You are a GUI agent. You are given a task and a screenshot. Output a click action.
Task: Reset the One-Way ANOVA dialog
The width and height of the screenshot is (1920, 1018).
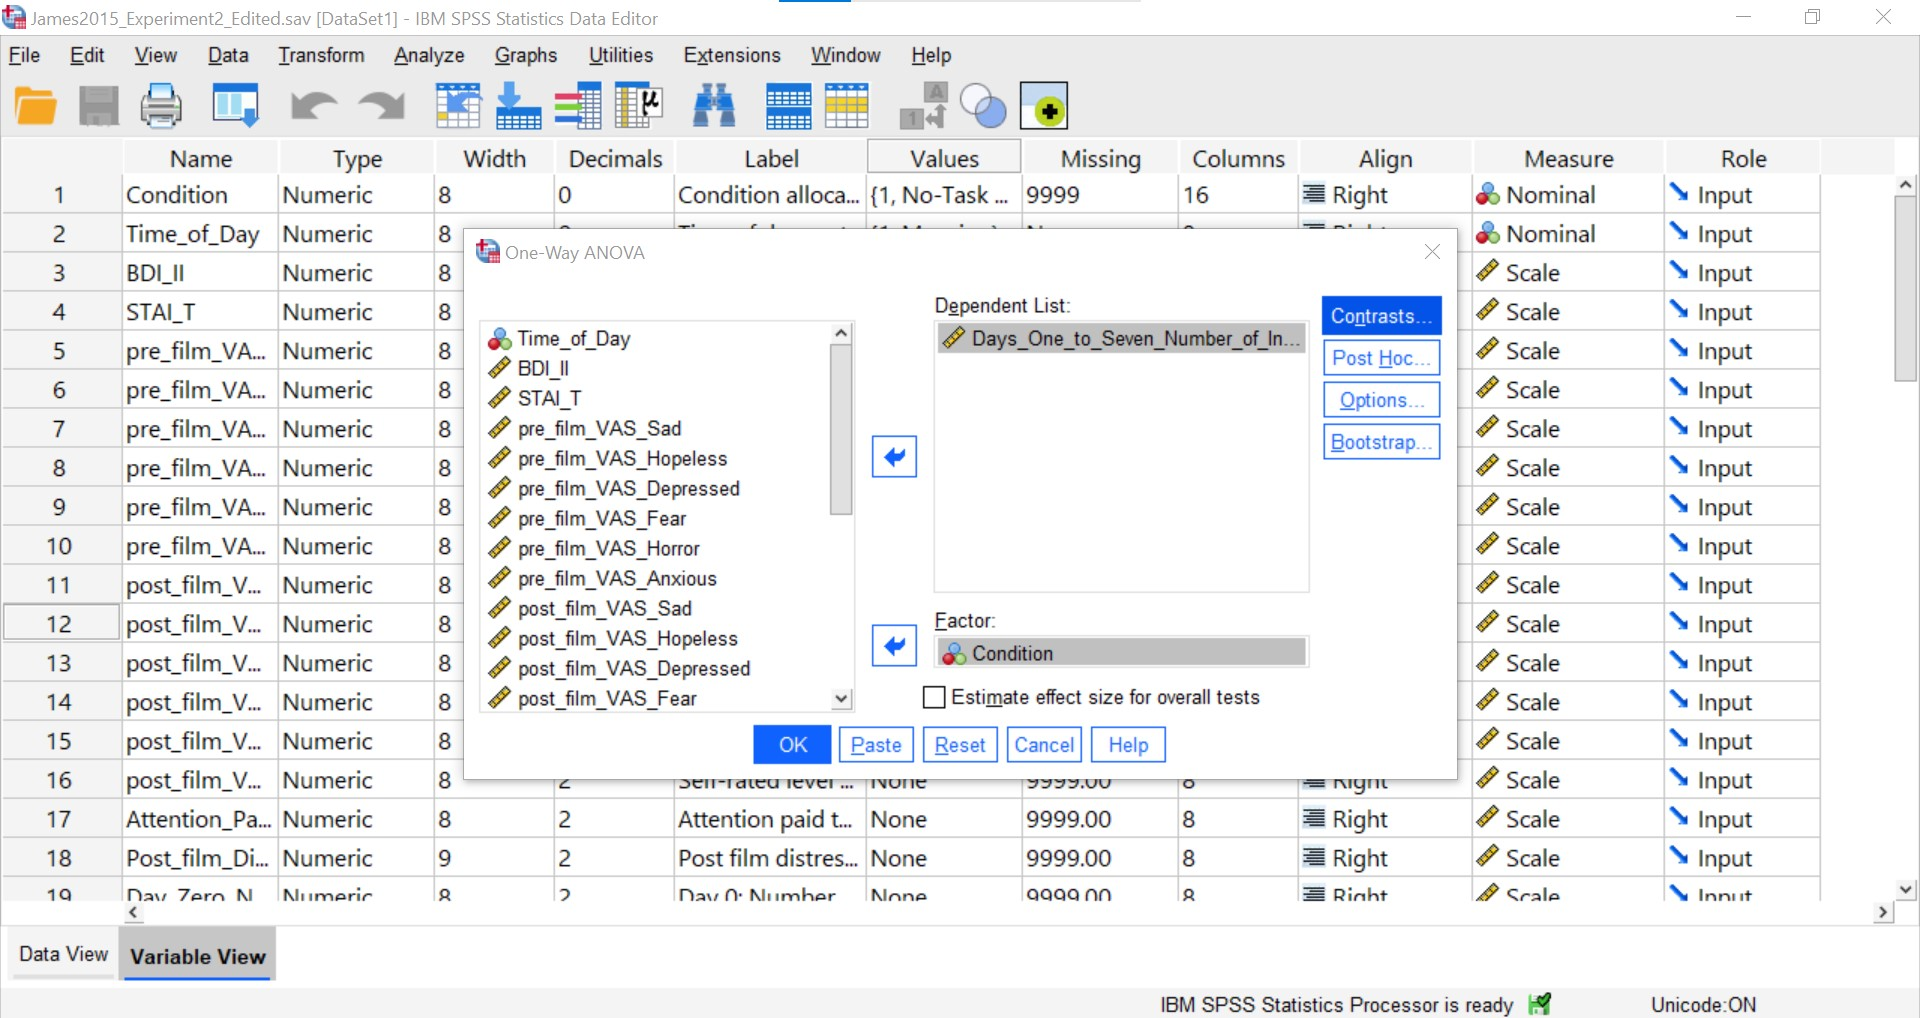(960, 745)
